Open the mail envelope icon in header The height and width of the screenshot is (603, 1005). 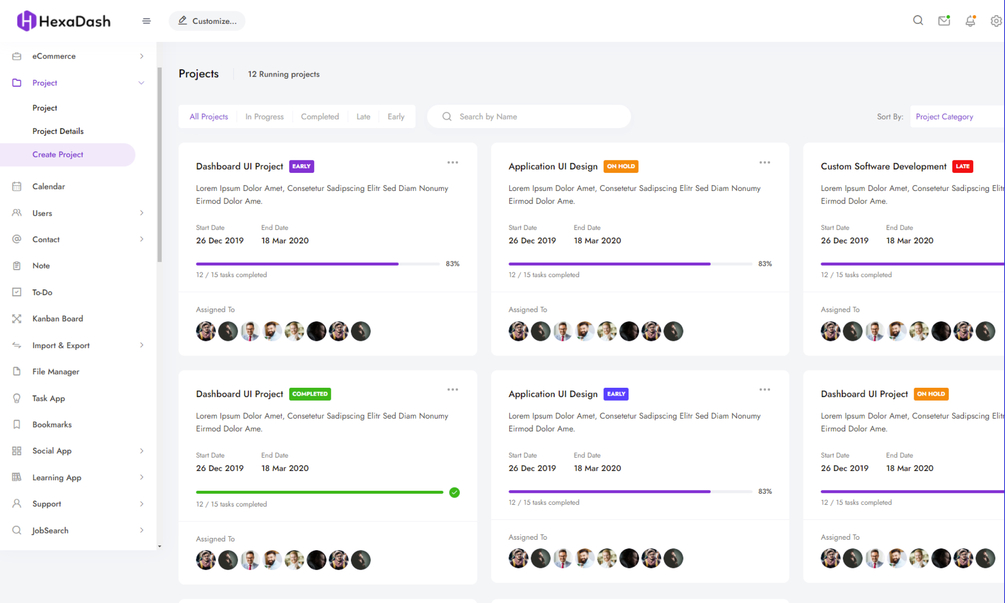click(x=944, y=21)
